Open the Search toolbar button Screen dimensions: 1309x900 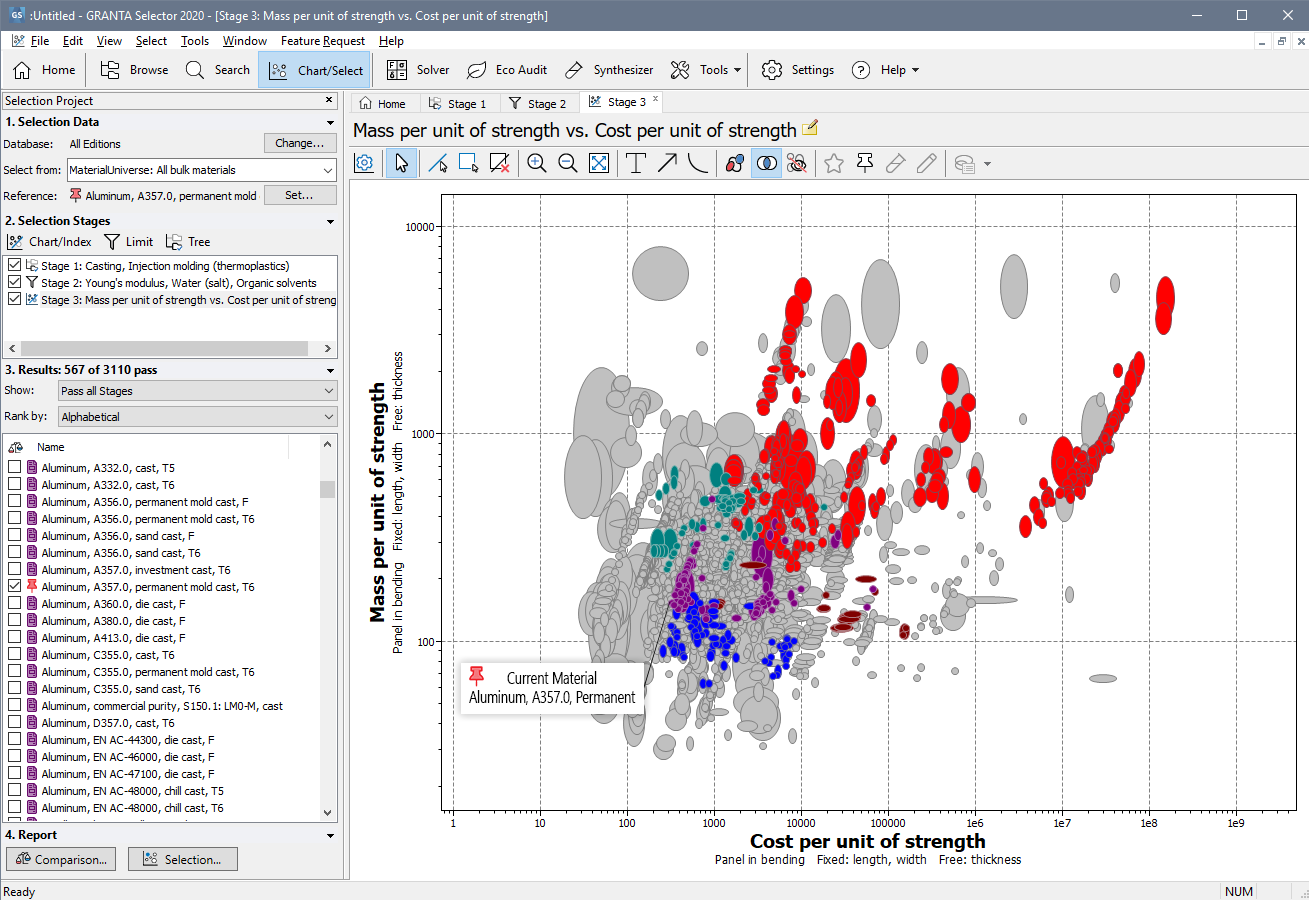[218, 70]
